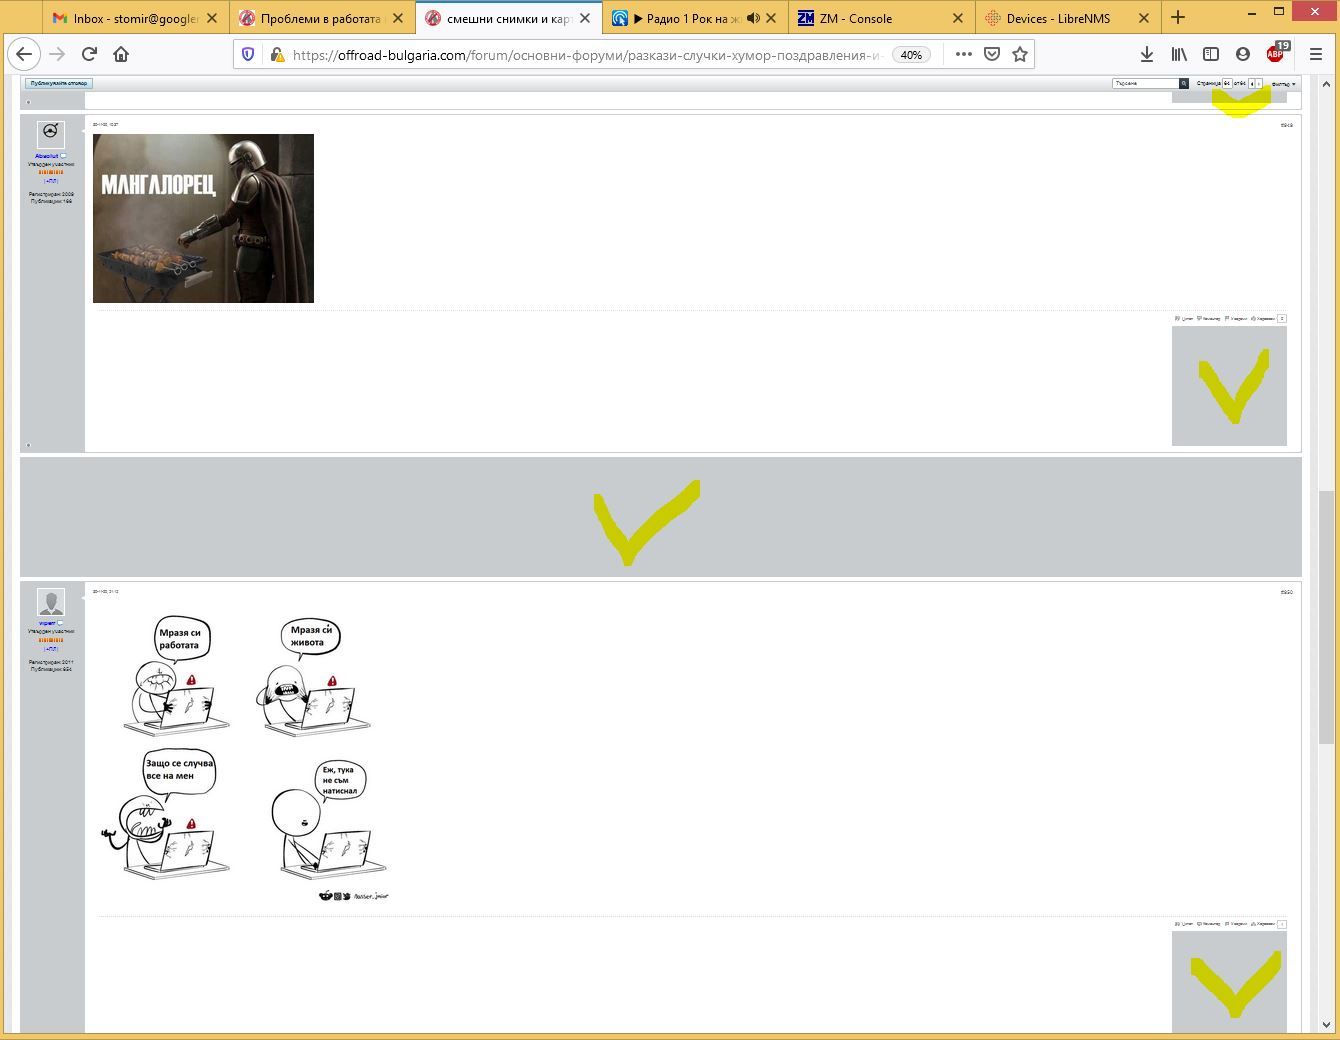Click the Публикувайте отговор button
Viewport: 1340px width, 1040px height.
(58, 83)
